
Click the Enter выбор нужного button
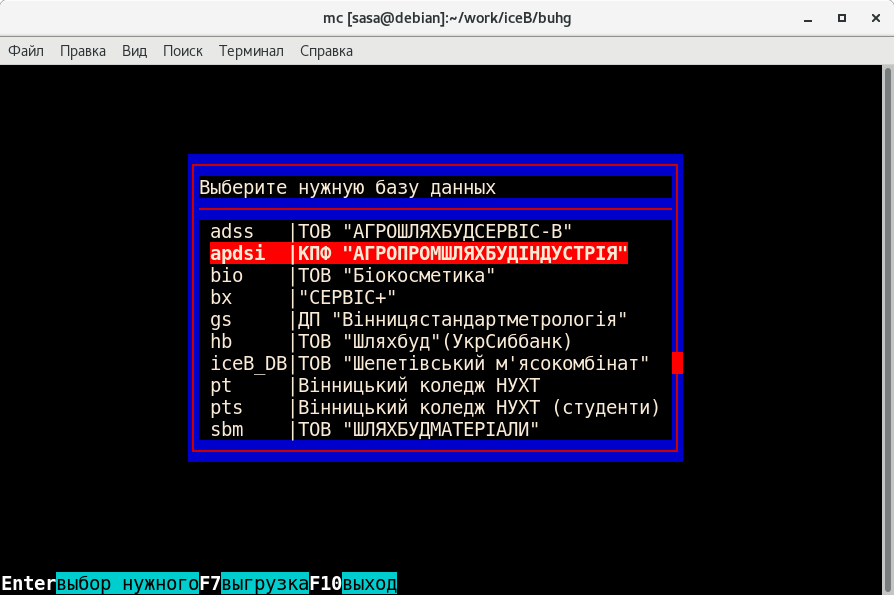coord(100,583)
